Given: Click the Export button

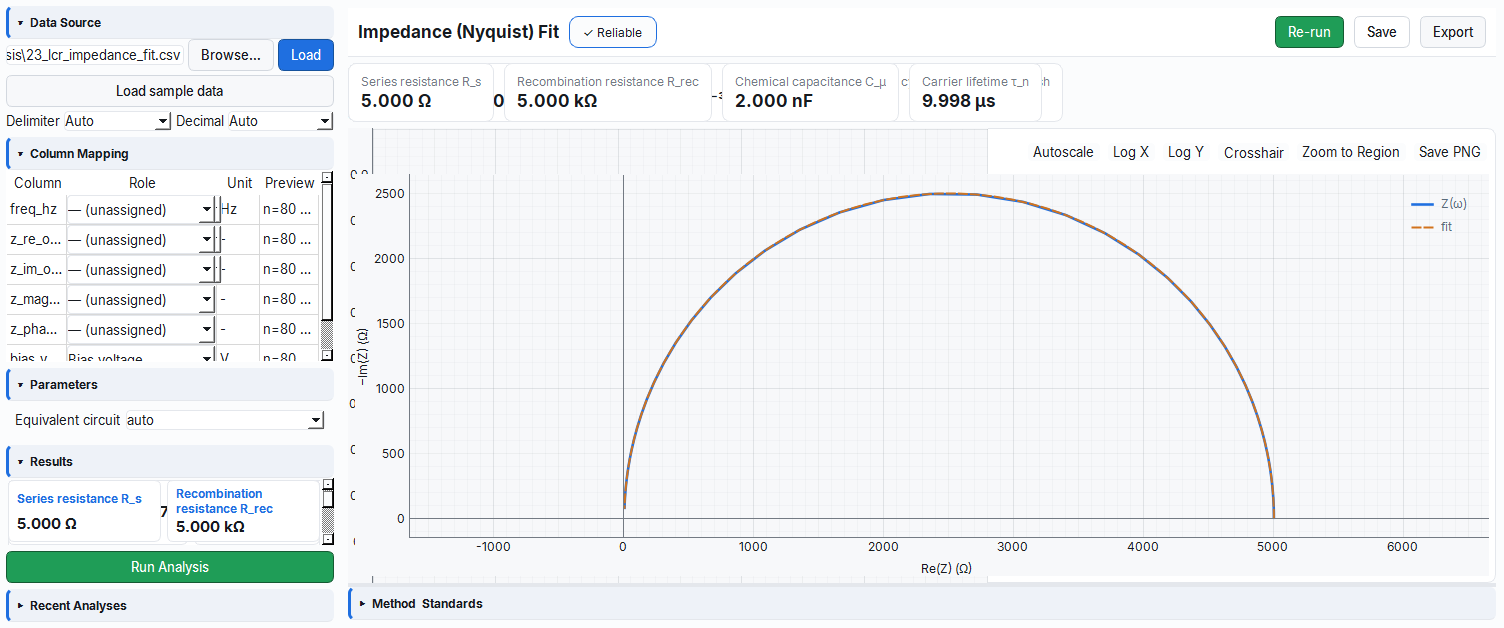Looking at the screenshot, I should (x=1452, y=32).
